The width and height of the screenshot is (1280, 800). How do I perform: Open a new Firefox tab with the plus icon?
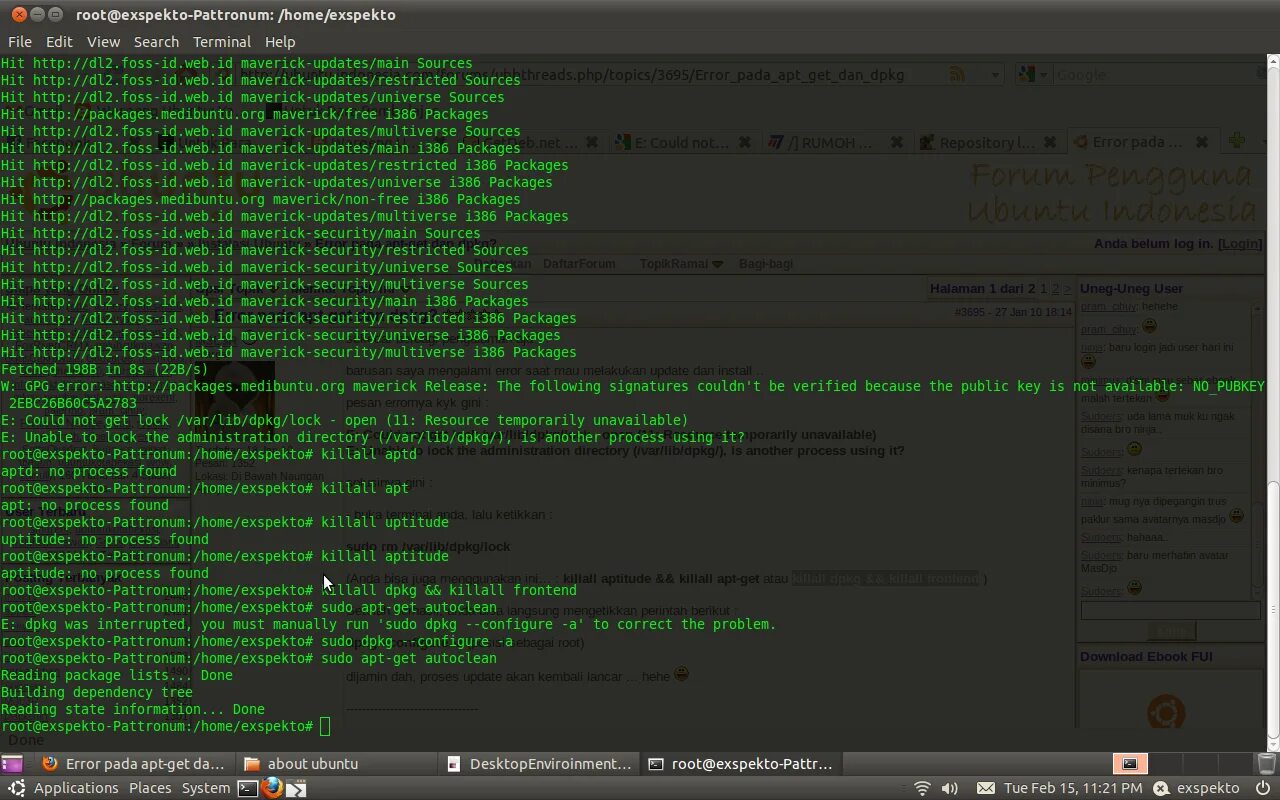click(x=1237, y=141)
